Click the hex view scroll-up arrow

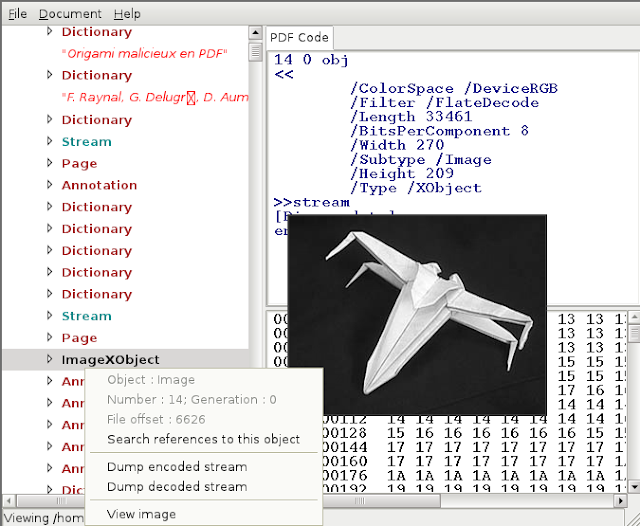click(x=634, y=316)
